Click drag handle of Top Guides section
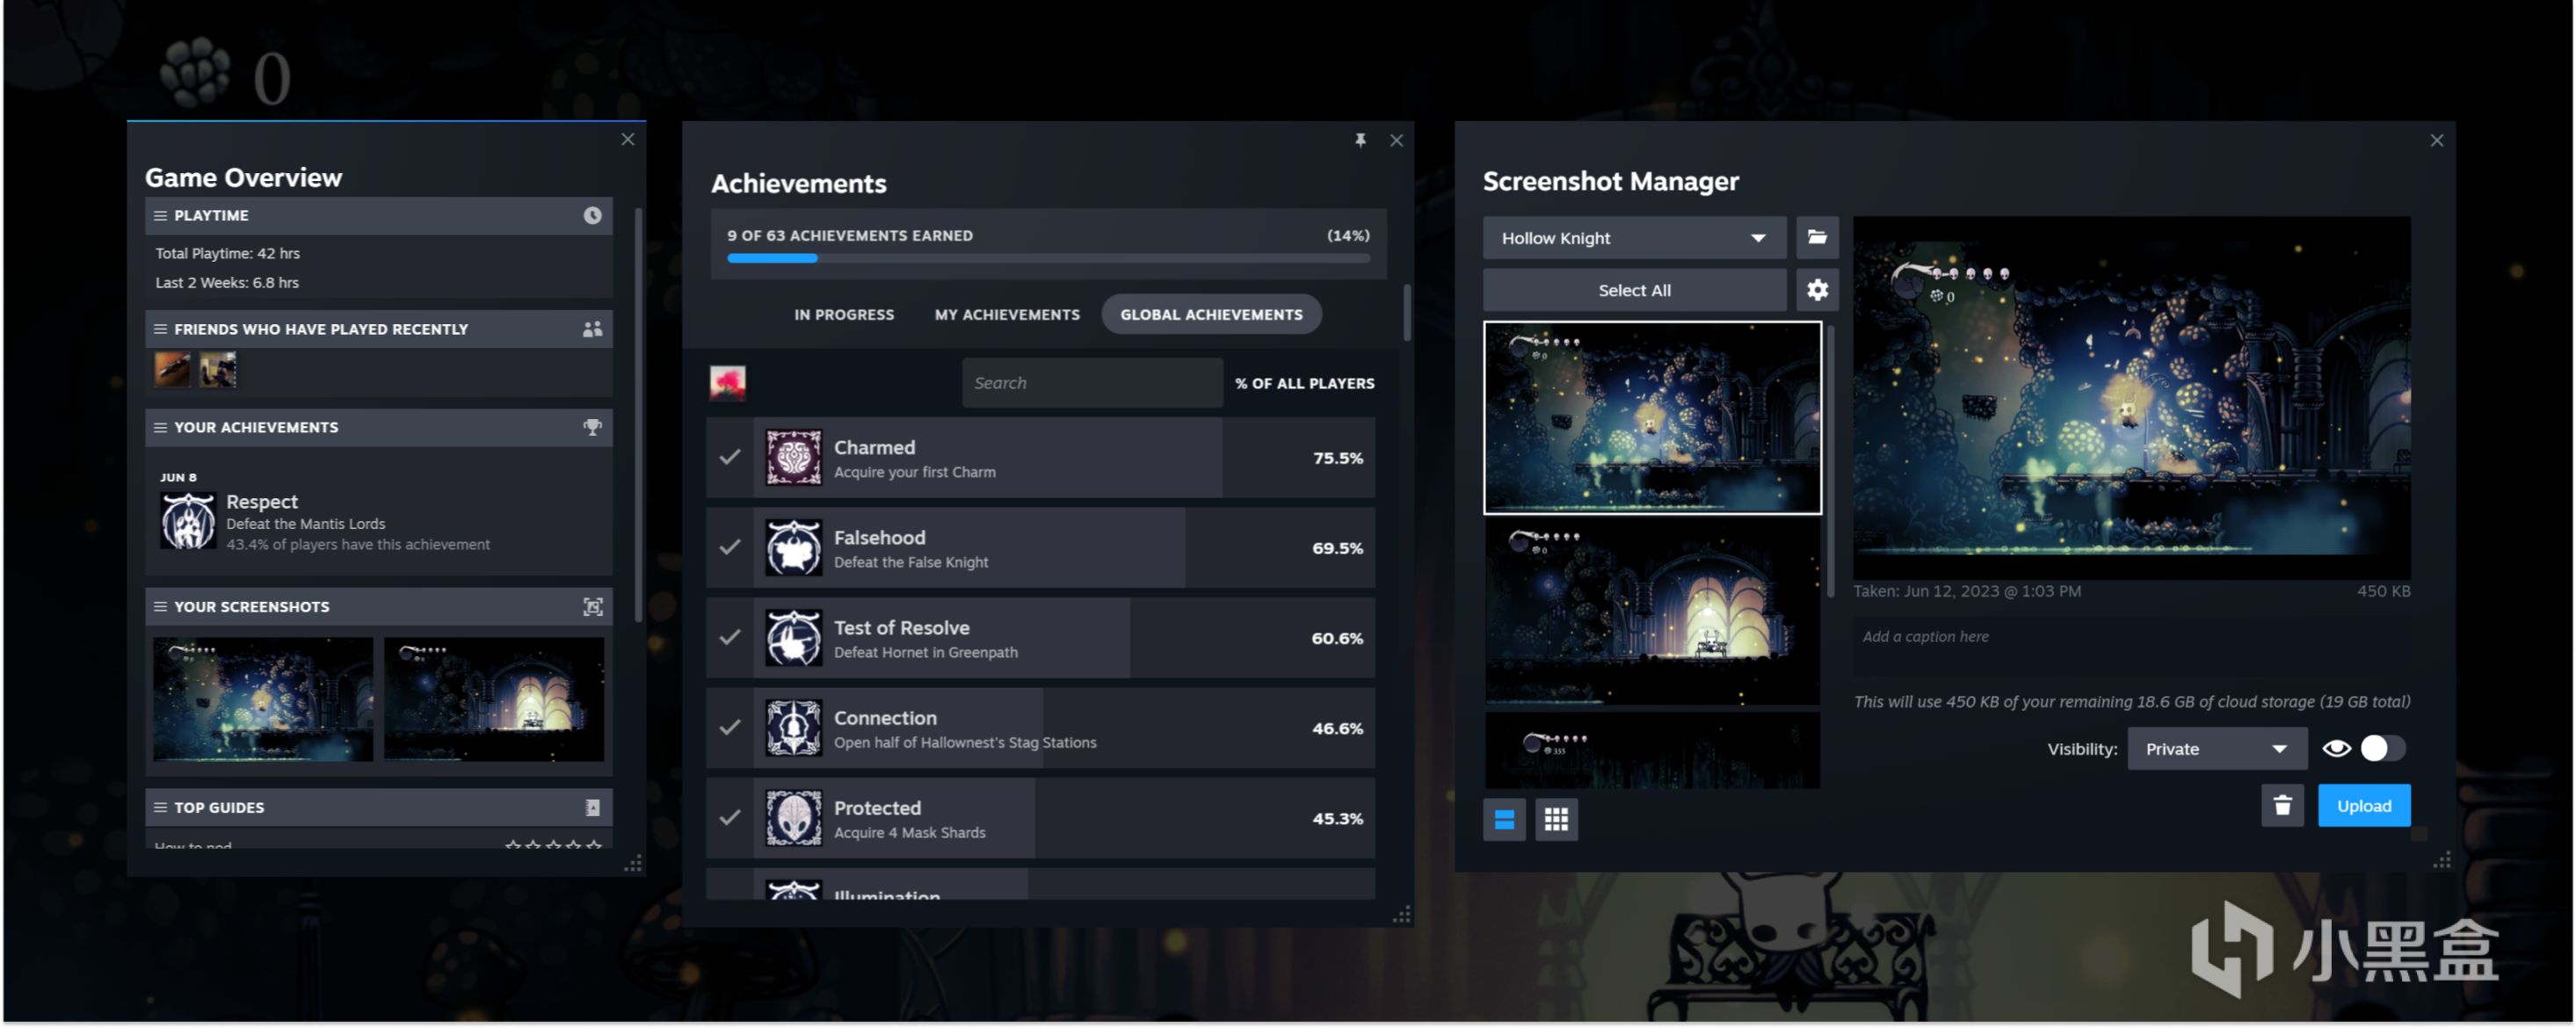 159,807
